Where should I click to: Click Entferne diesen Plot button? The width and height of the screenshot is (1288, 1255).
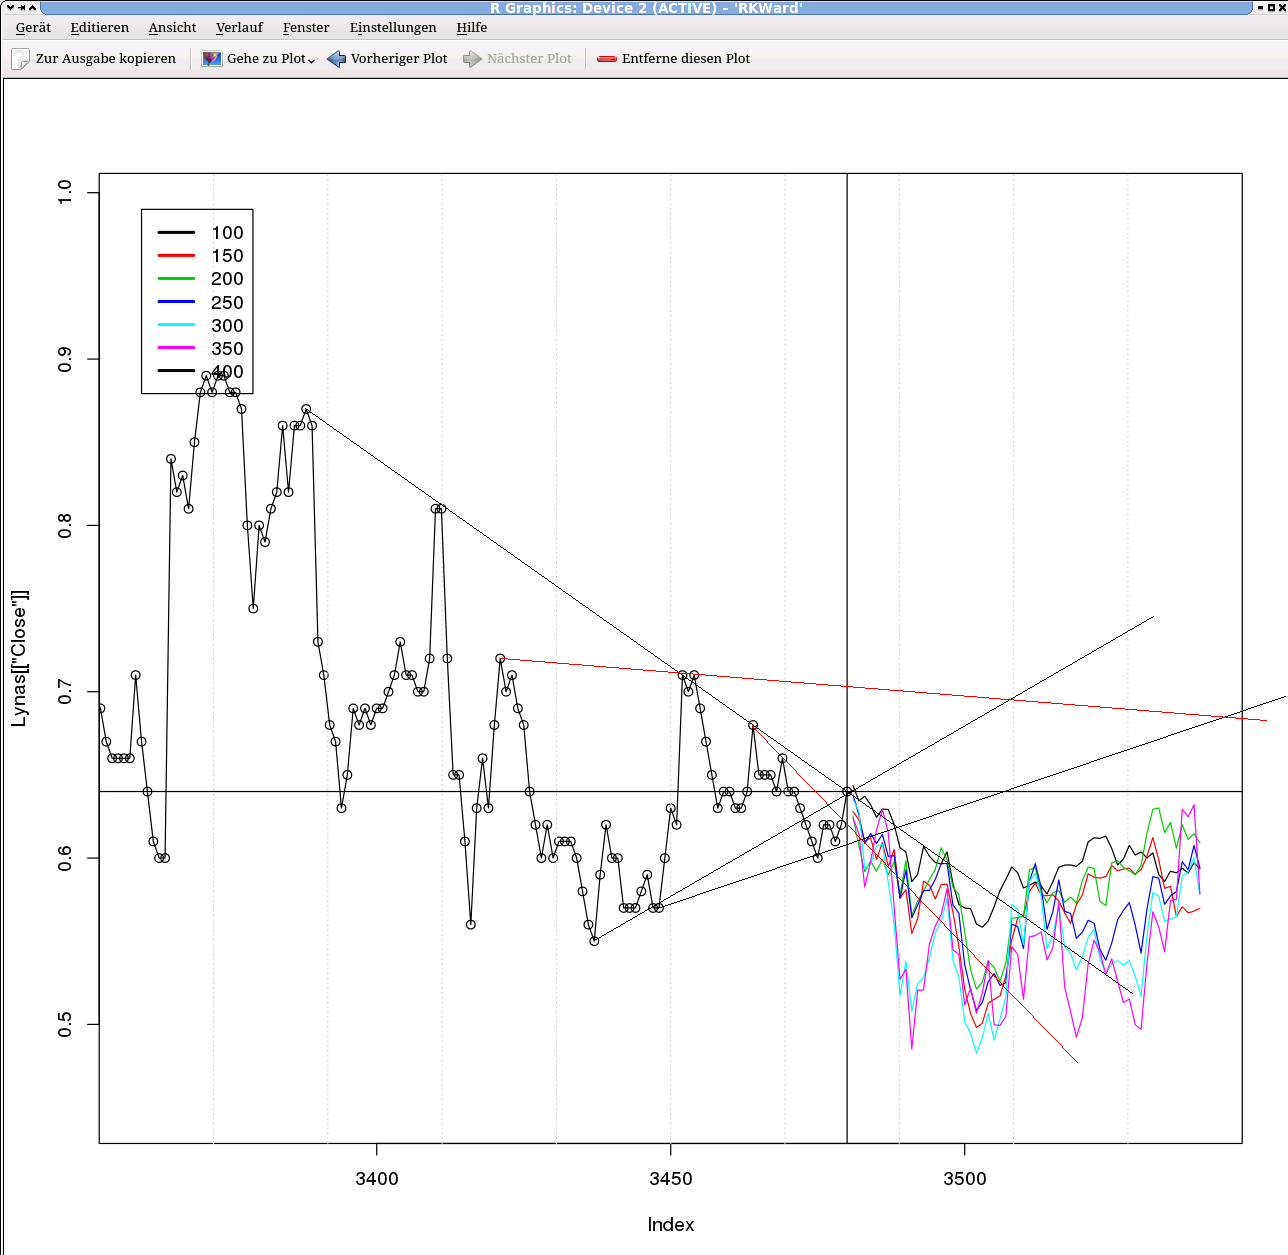click(685, 59)
